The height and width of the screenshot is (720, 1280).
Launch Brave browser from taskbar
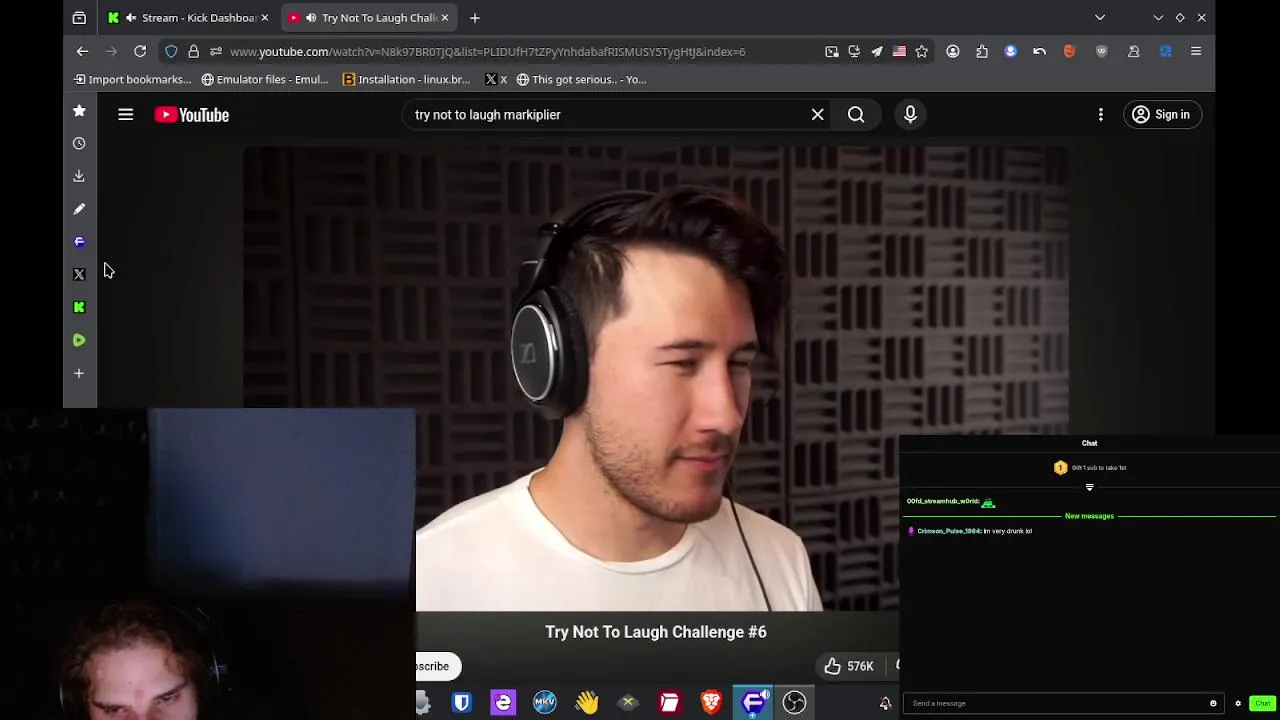click(711, 703)
